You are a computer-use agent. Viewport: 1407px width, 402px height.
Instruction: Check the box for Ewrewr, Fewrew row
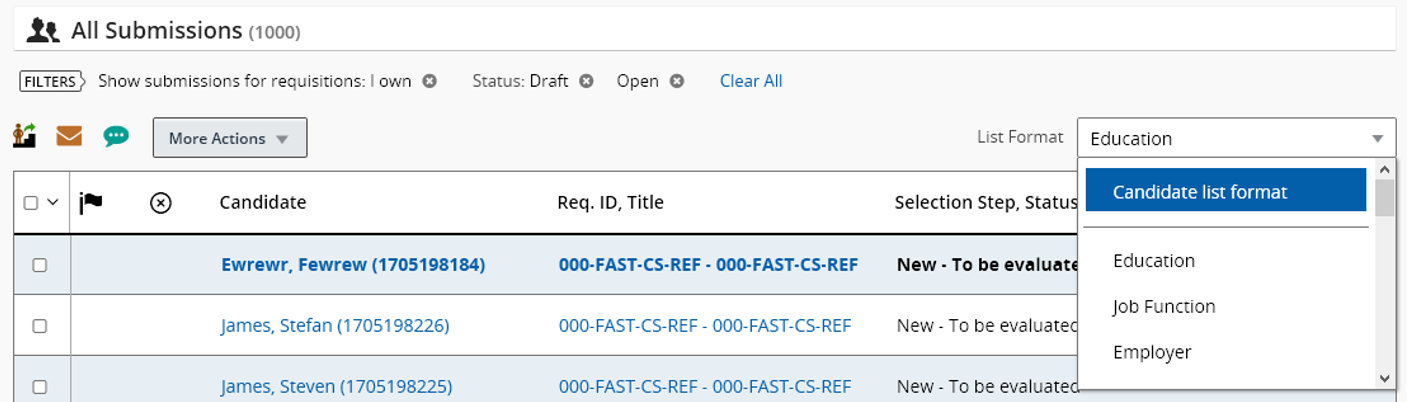pyautogui.click(x=40, y=265)
